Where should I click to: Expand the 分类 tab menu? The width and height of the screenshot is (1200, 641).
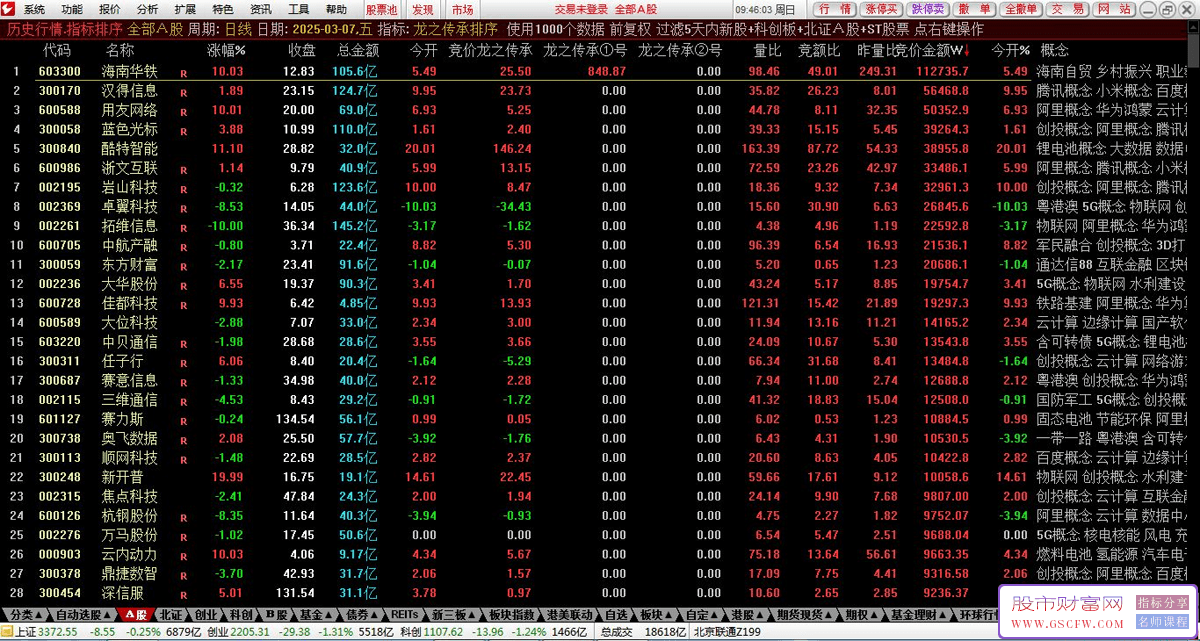tap(24, 614)
